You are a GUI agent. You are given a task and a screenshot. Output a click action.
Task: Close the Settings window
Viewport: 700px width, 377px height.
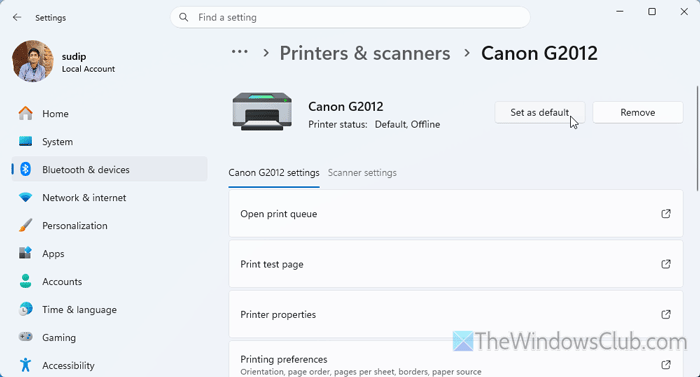click(684, 12)
